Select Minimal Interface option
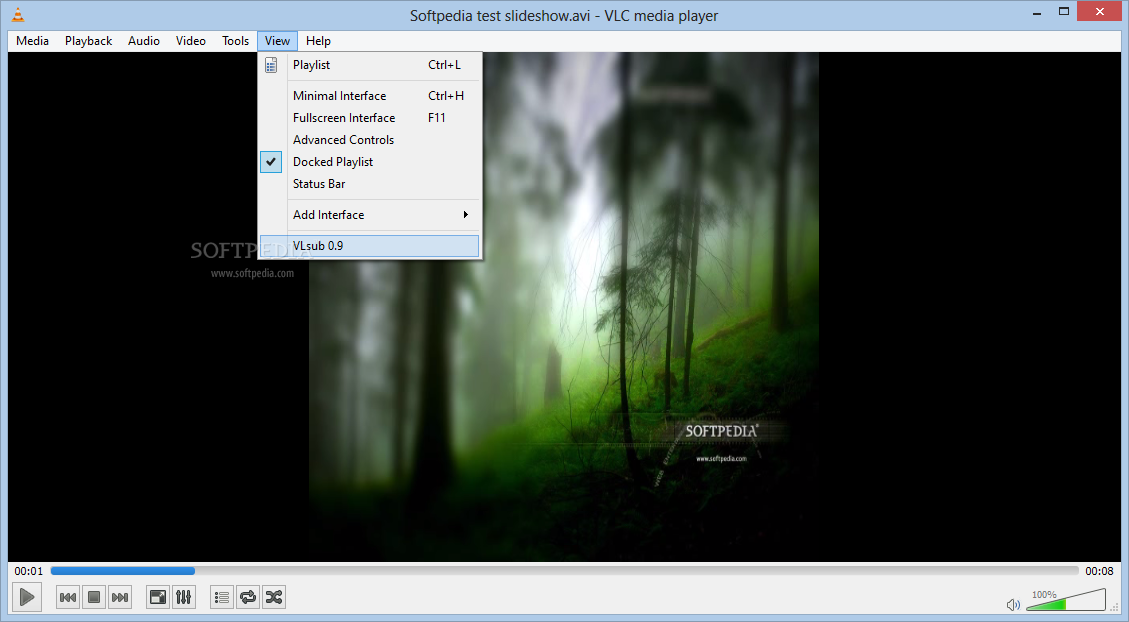 pyautogui.click(x=369, y=96)
